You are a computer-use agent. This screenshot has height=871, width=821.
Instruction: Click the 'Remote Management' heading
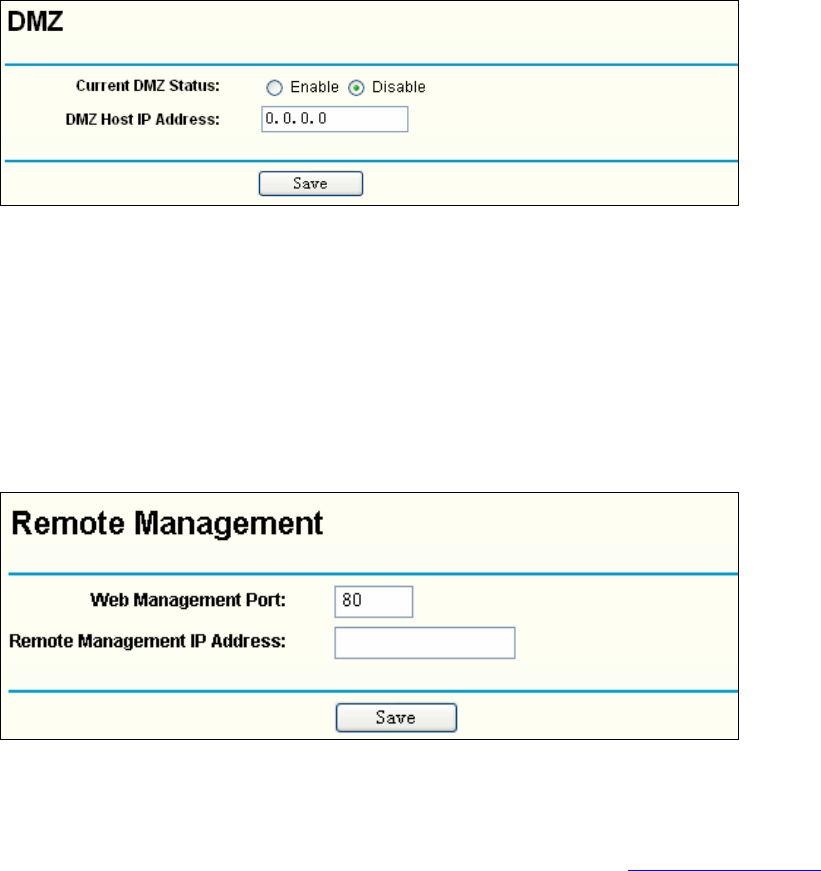point(167,523)
